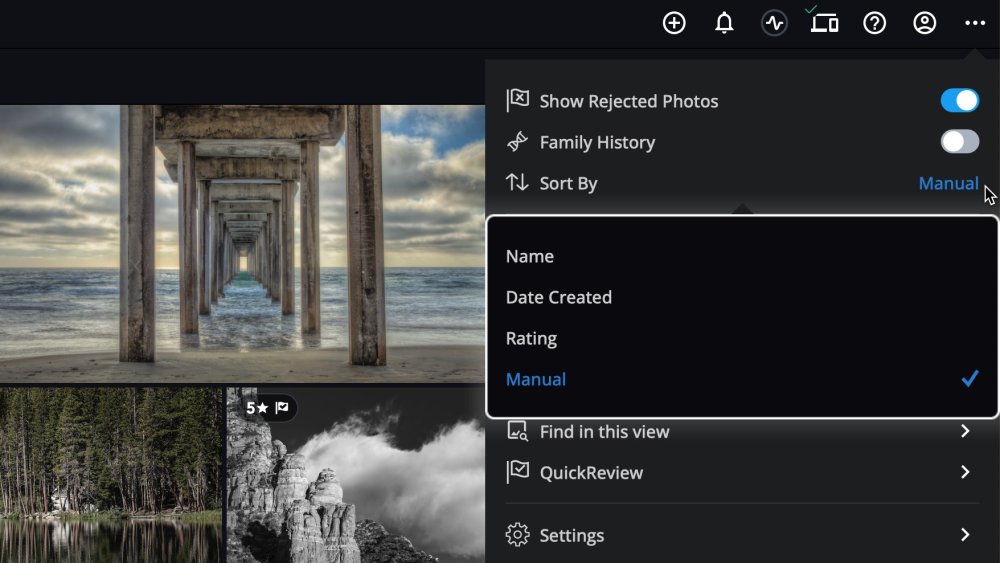Select Rating in the sort list
The width and height of the screenshot is (1000, 563).
tap(531, 338)
